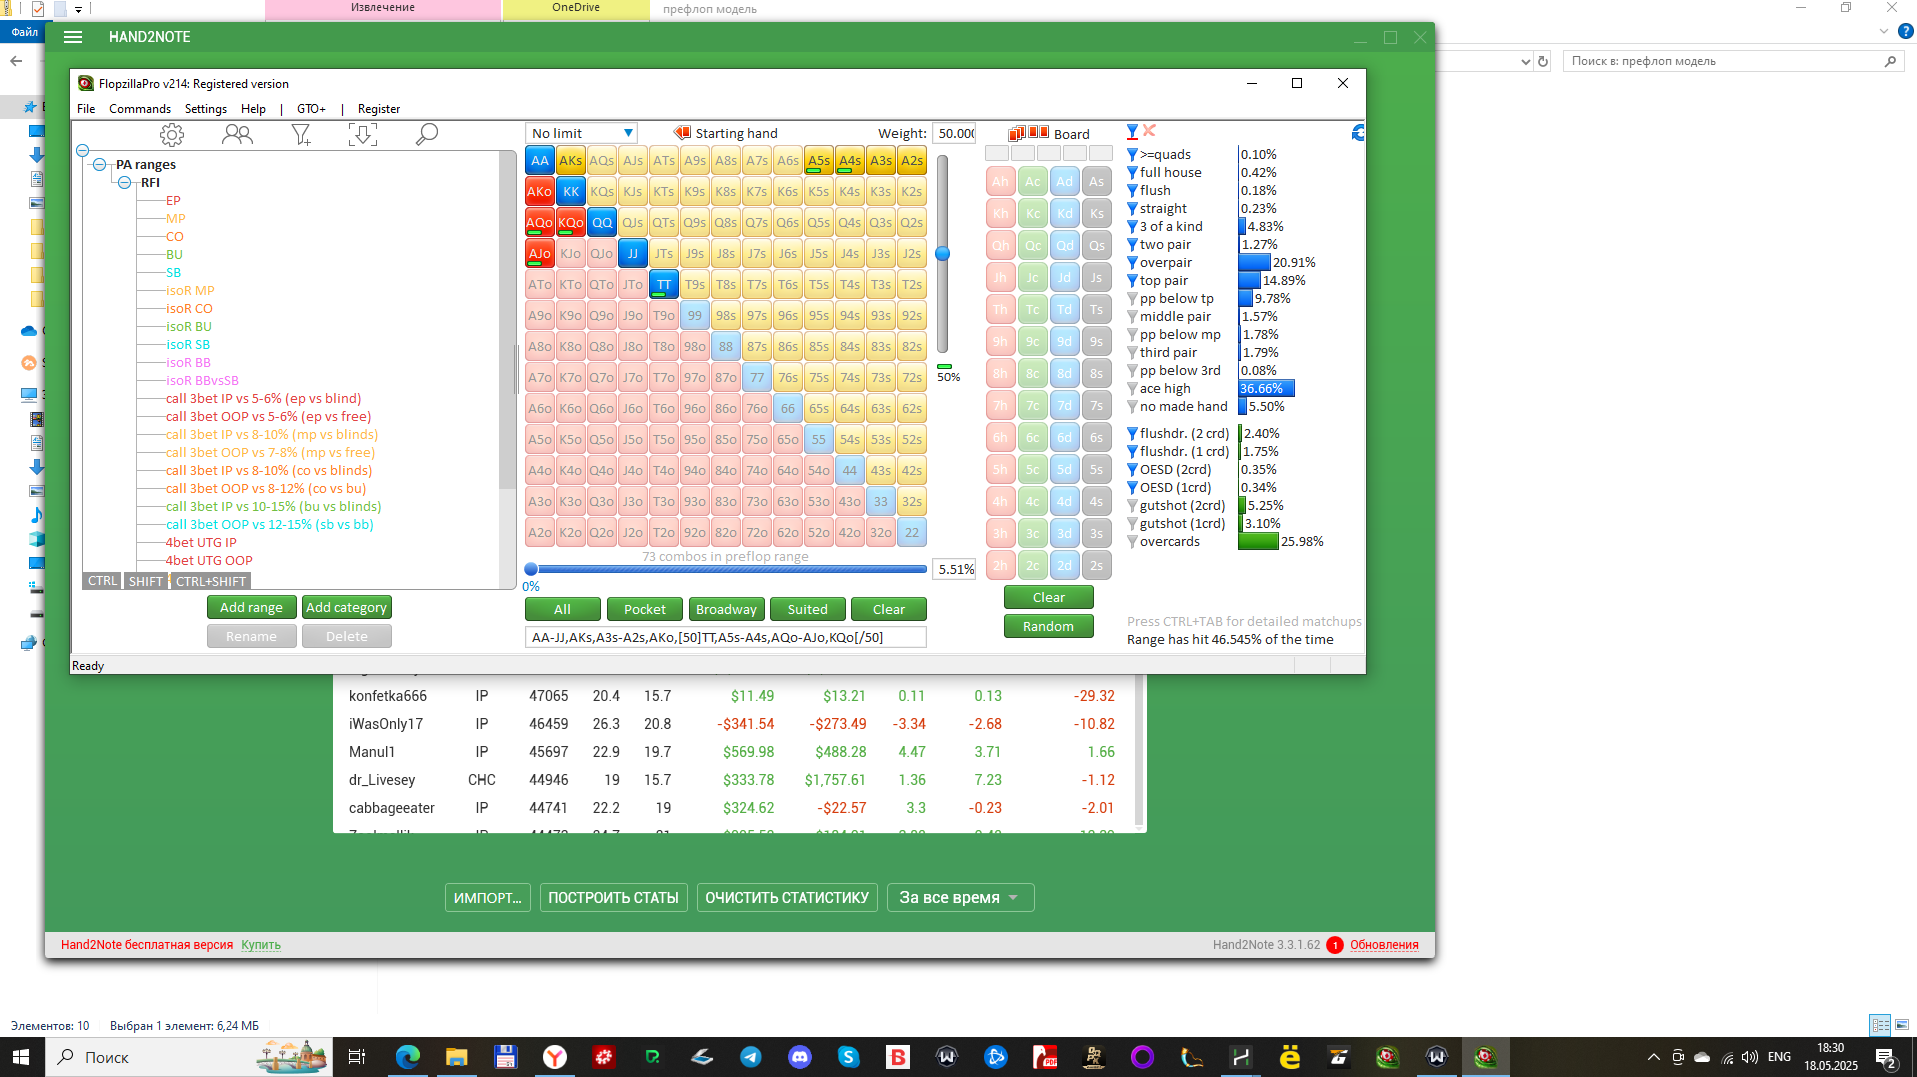Open the gear settings icon above range tree
Viewport: 1917px width, 1077px height.
pyautogui.click(x=172, y=134)
